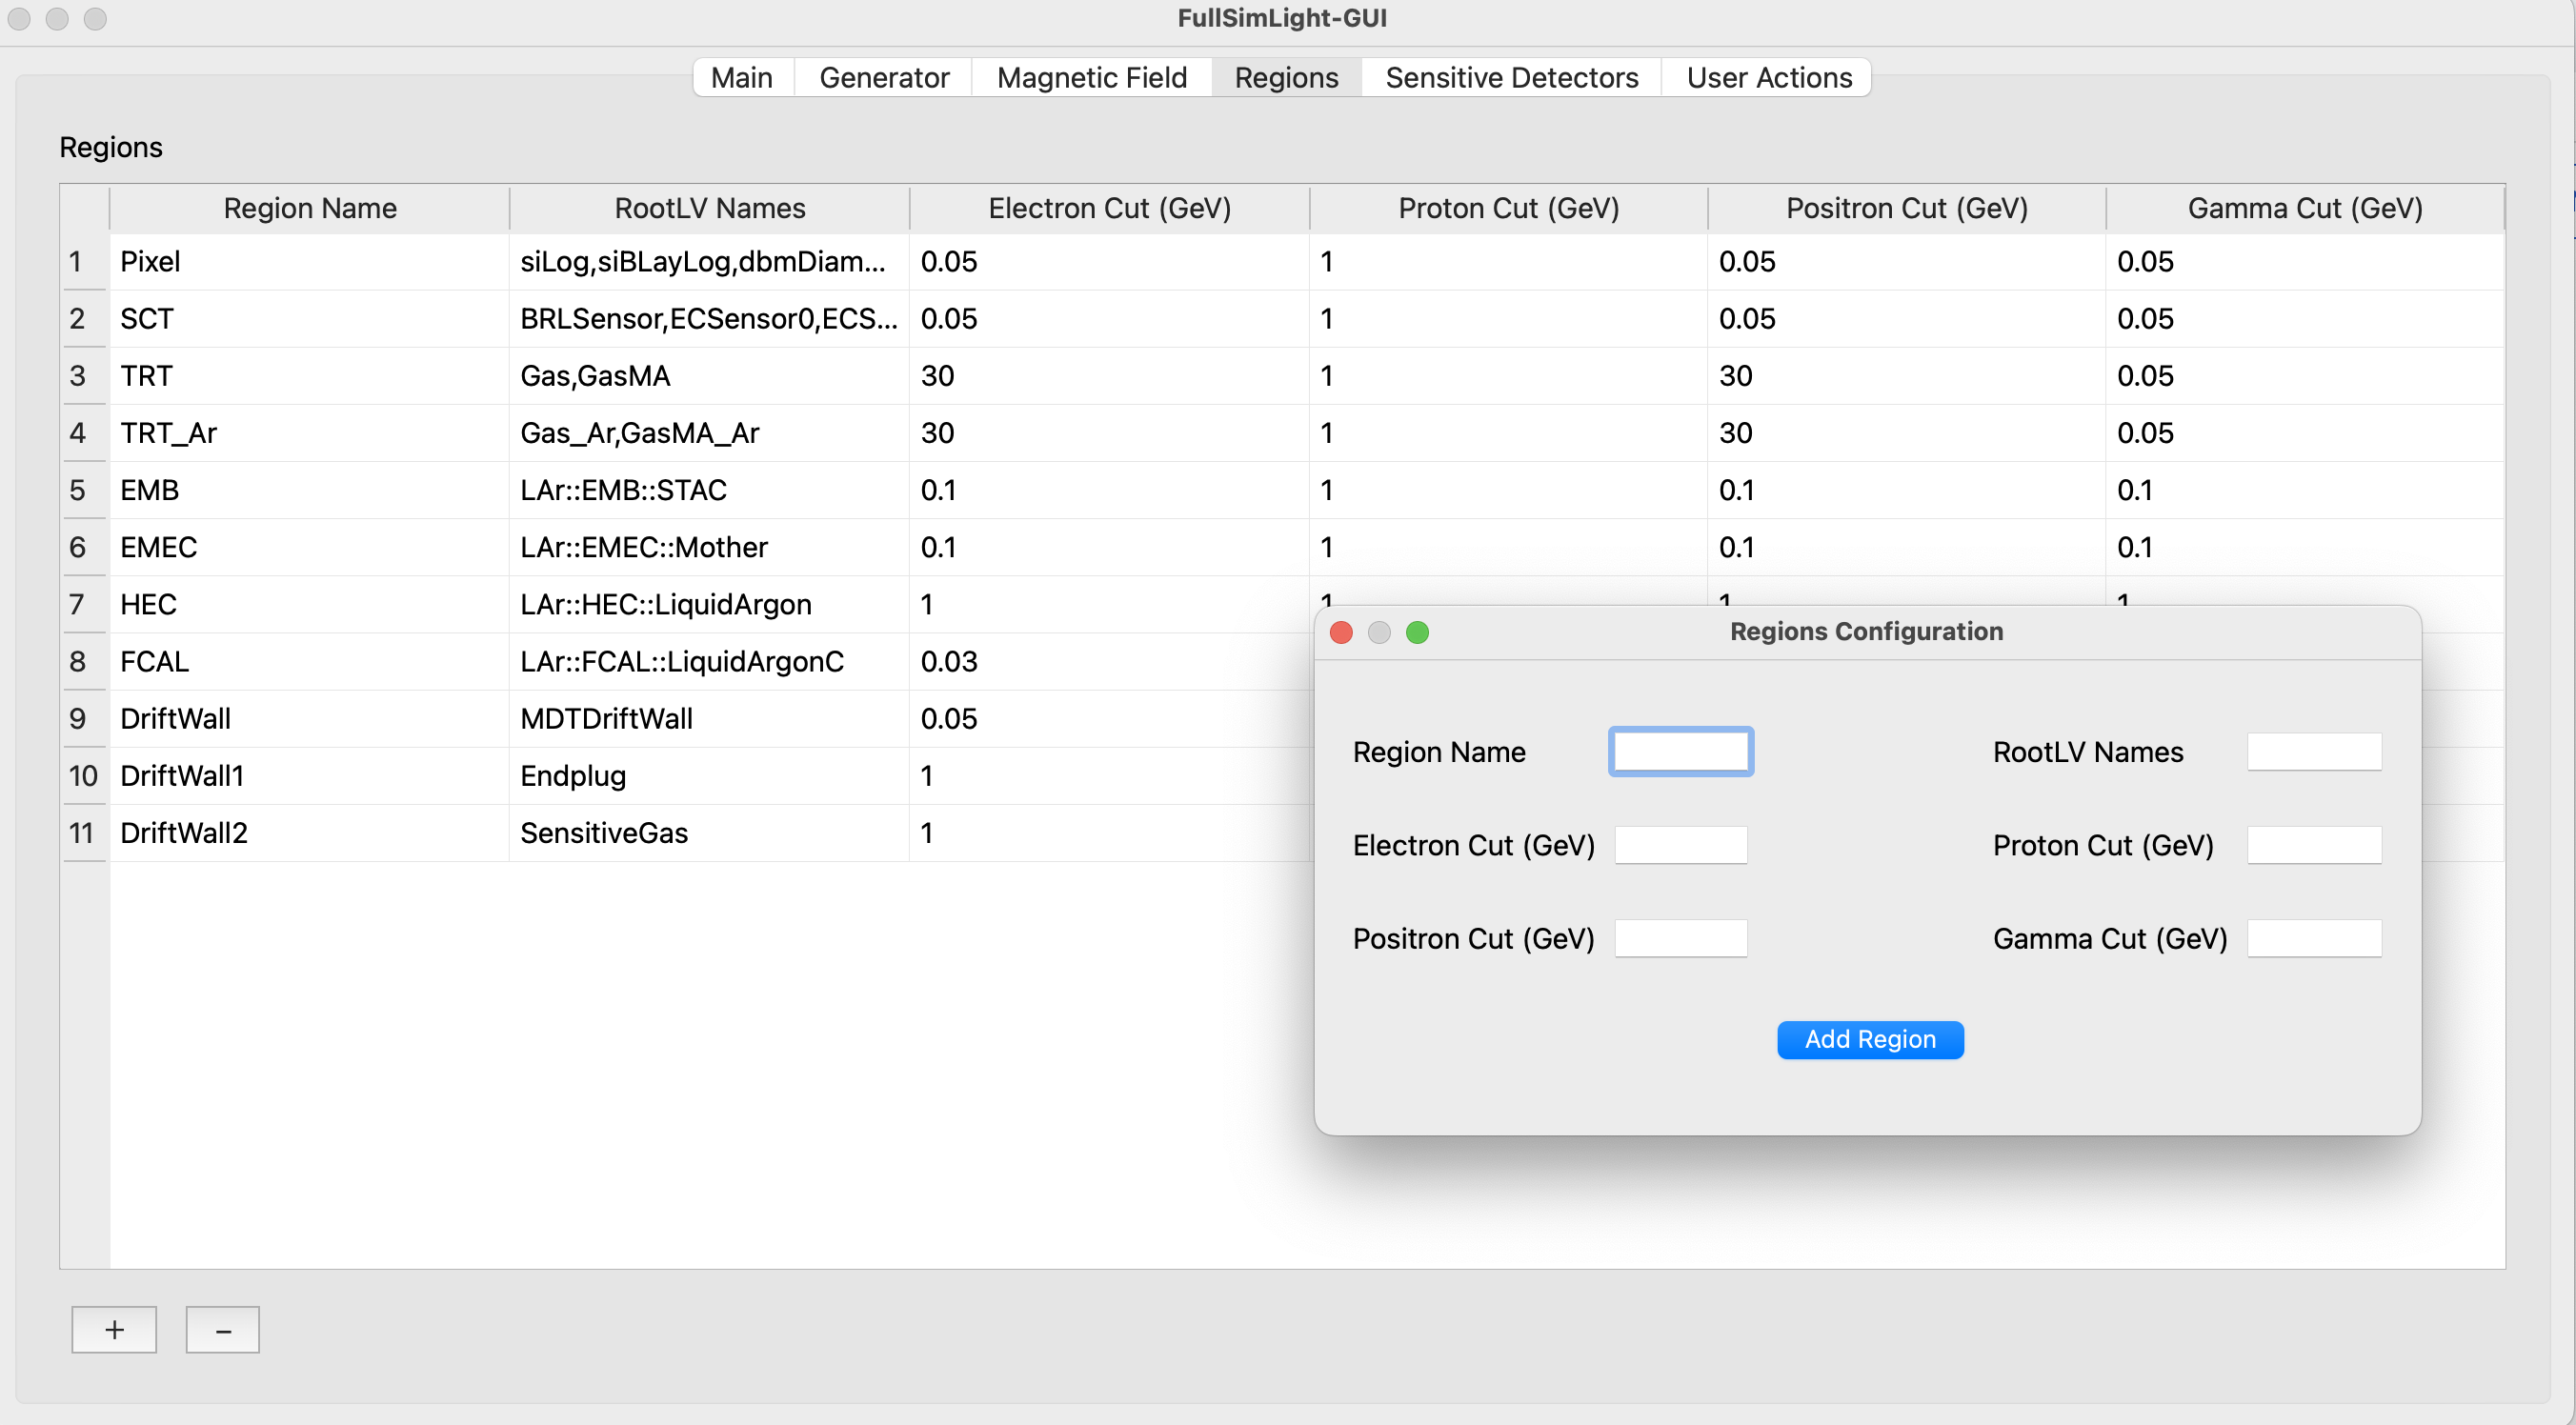This screenshot has height=1425, width=2576.
Task: Select the TRT region name cell
Action: point(310,376)
